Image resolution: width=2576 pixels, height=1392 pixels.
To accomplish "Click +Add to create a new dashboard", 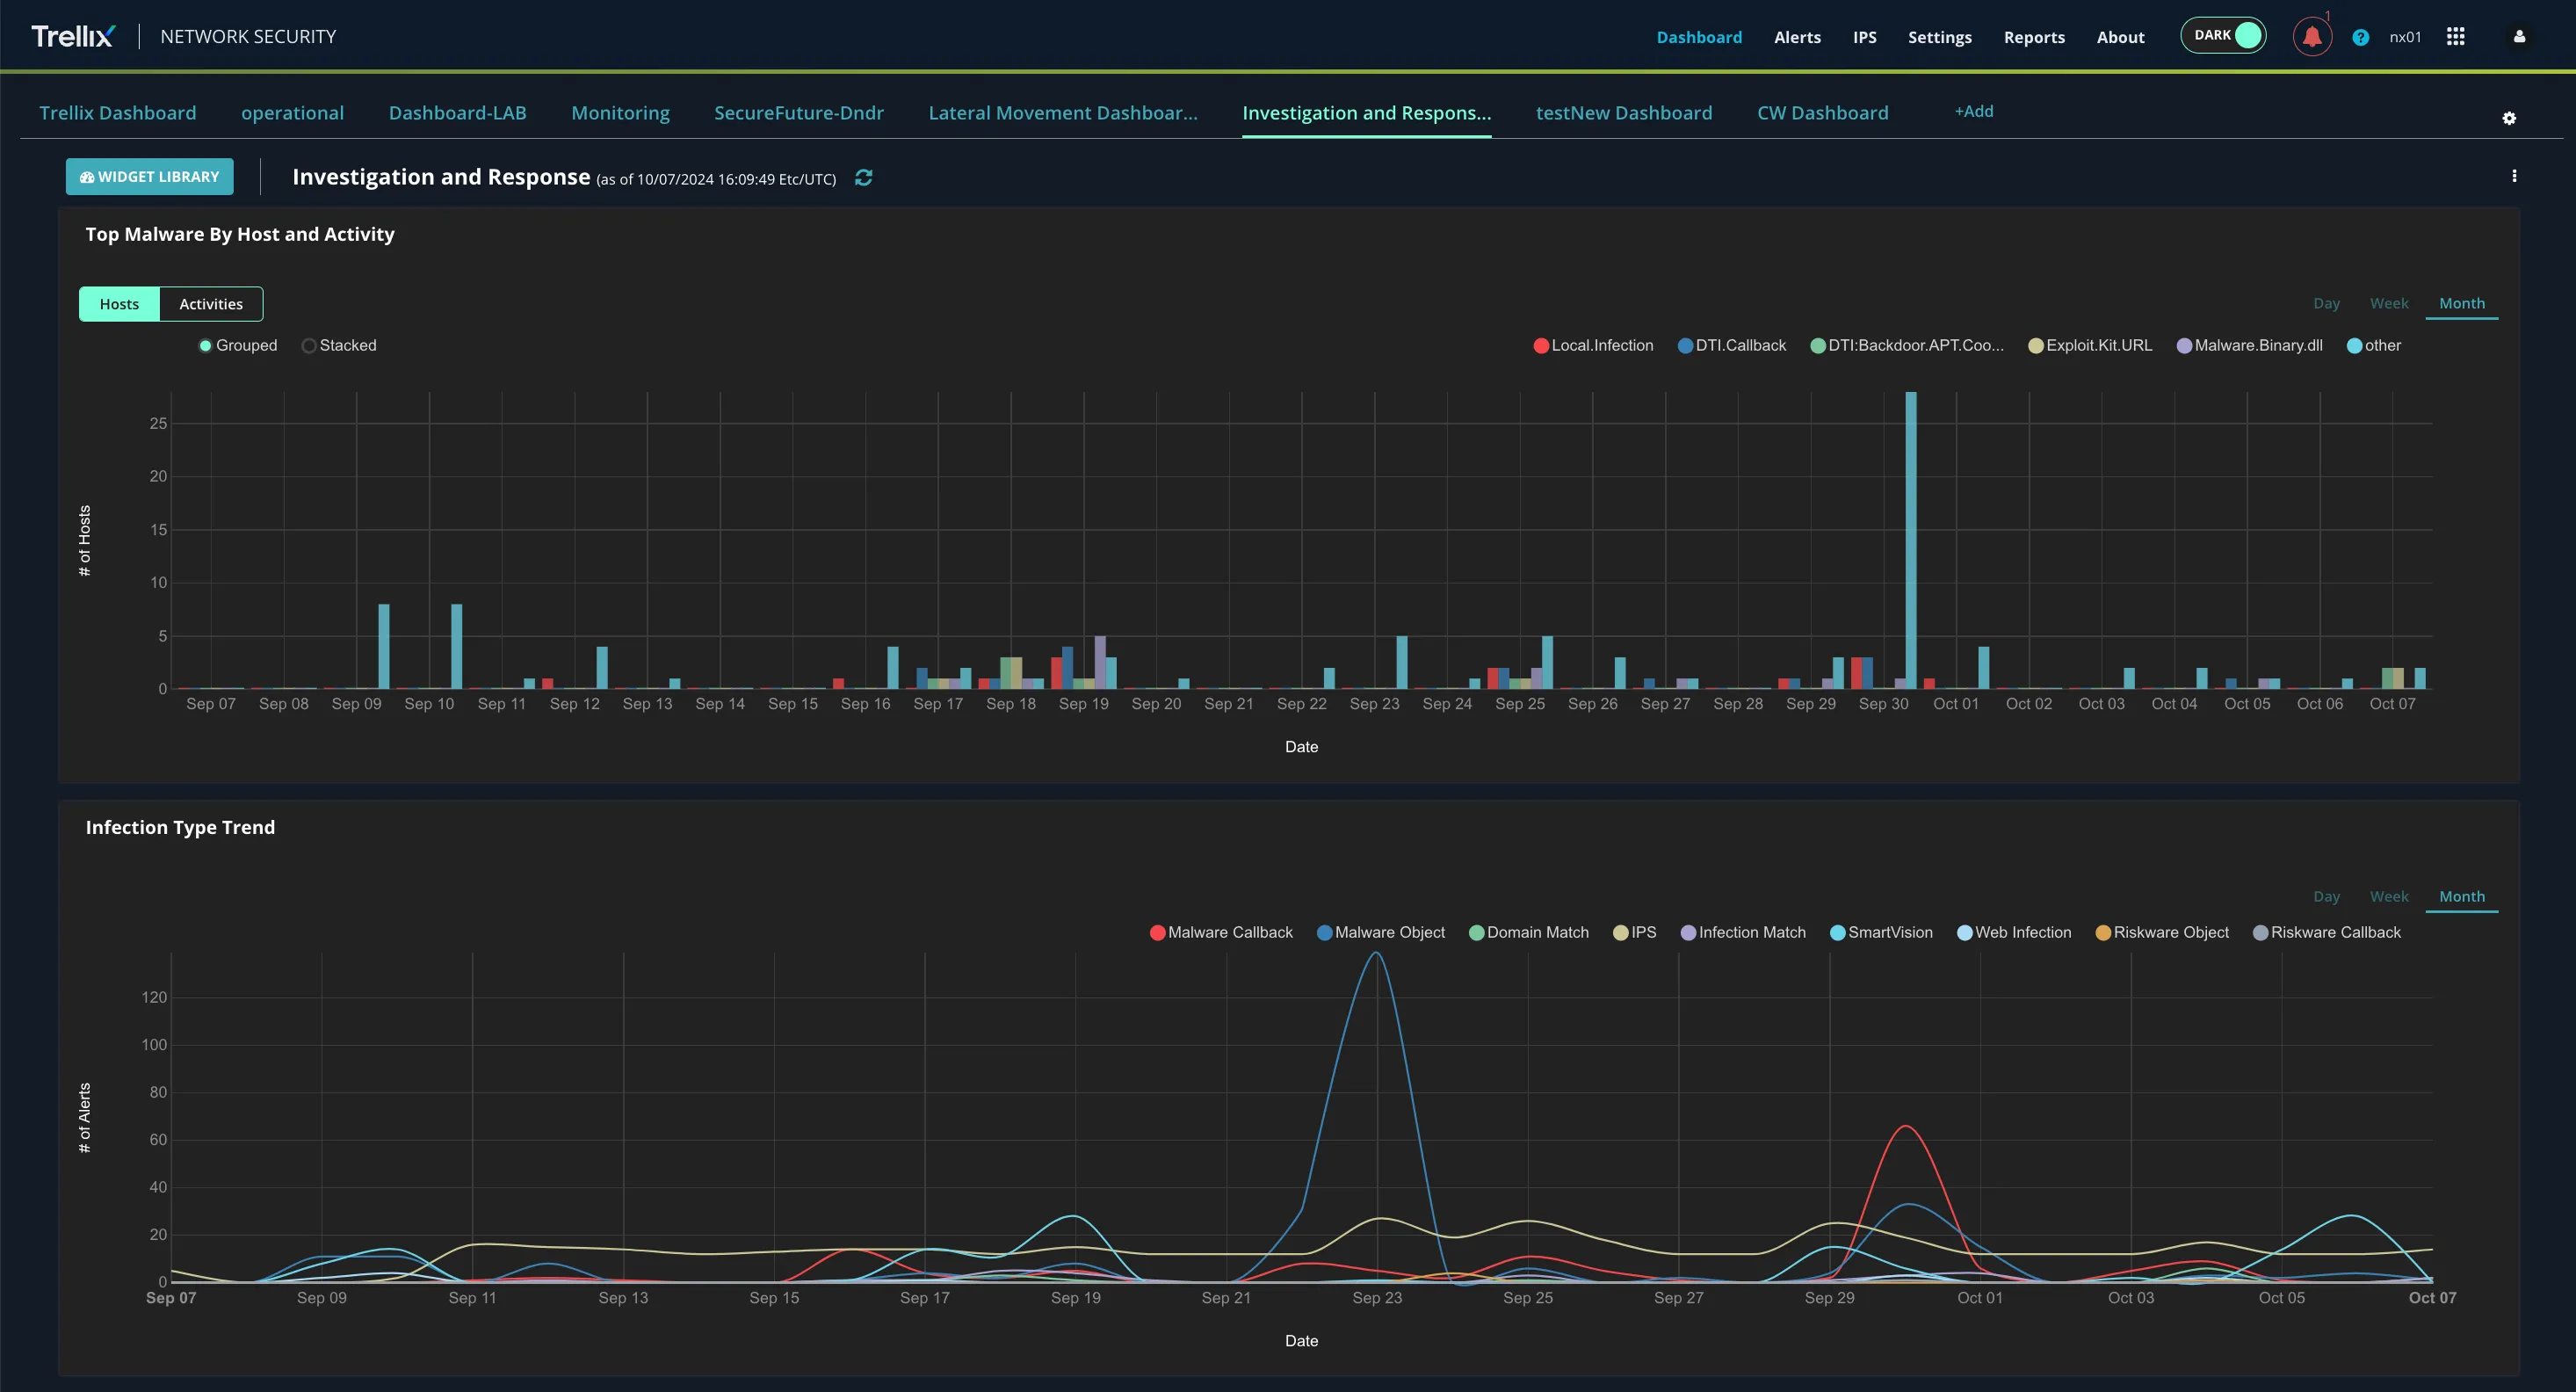I will (1973, 111).
